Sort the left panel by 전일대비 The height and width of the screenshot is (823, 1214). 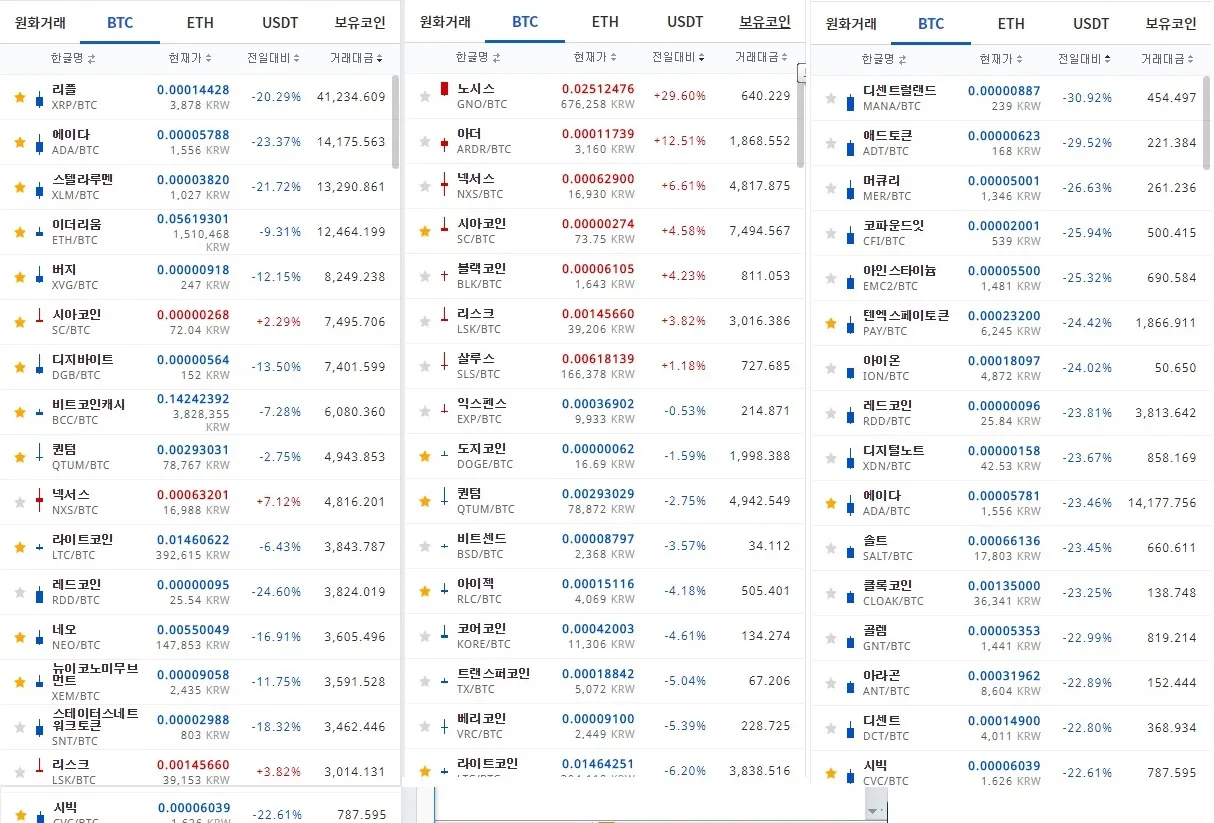tap(274, 59)
